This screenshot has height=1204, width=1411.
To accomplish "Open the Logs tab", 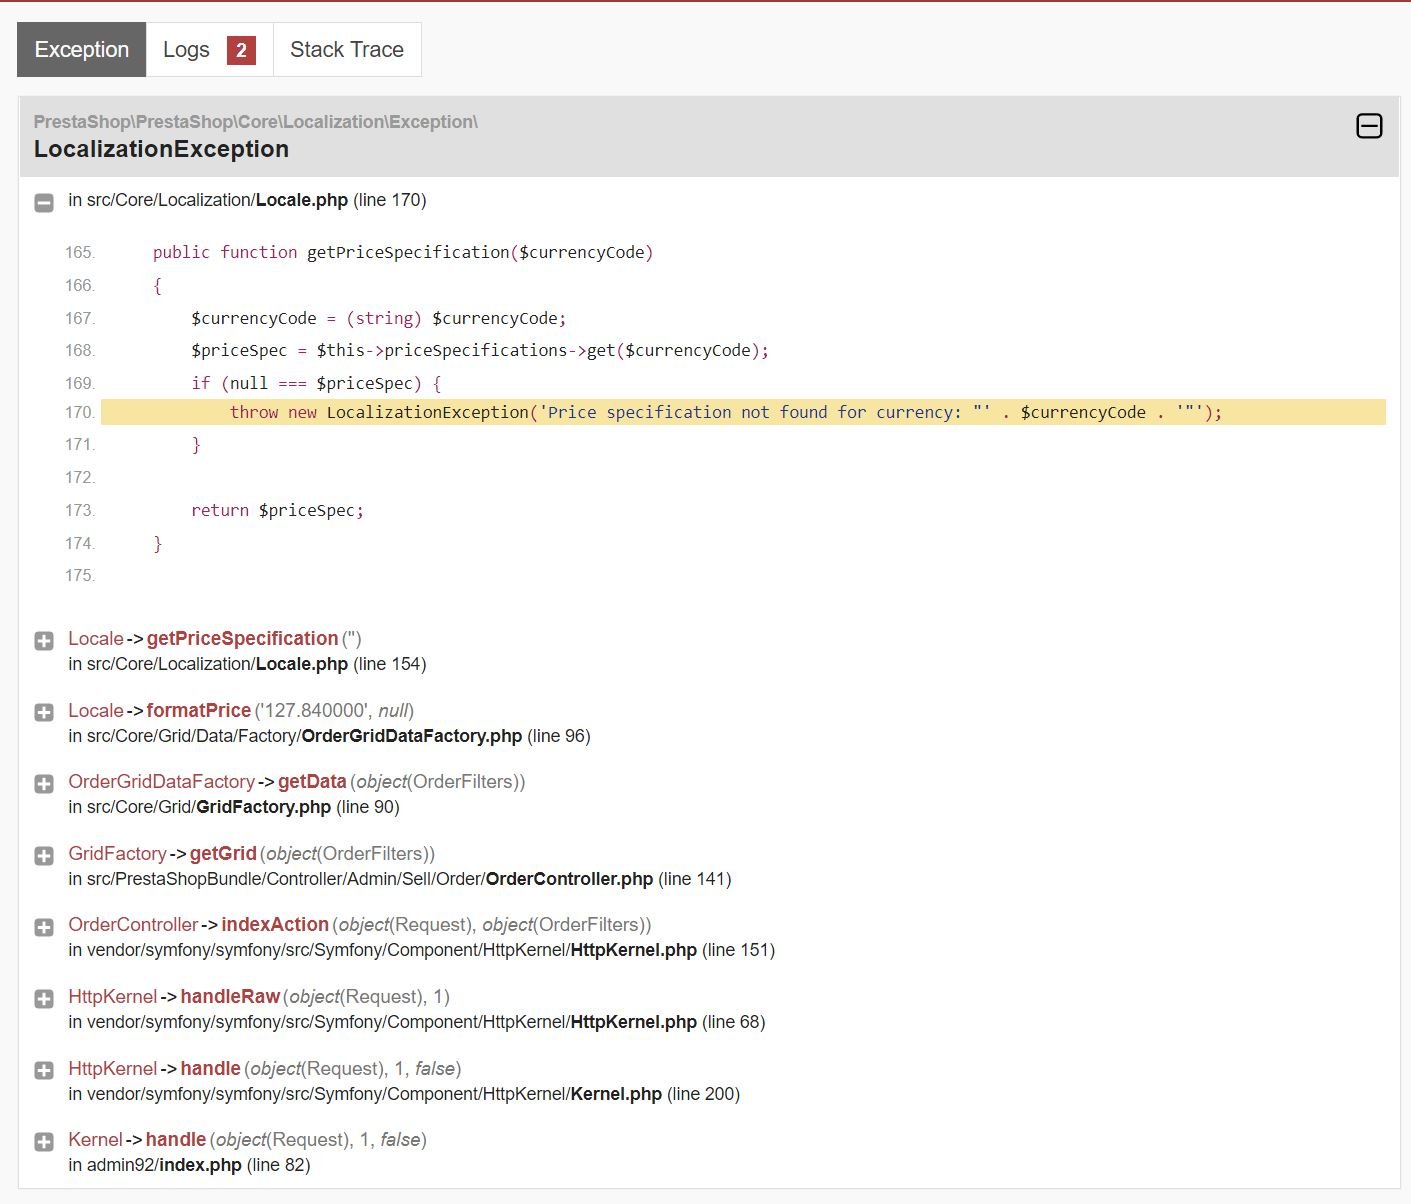I will [209, 49].
